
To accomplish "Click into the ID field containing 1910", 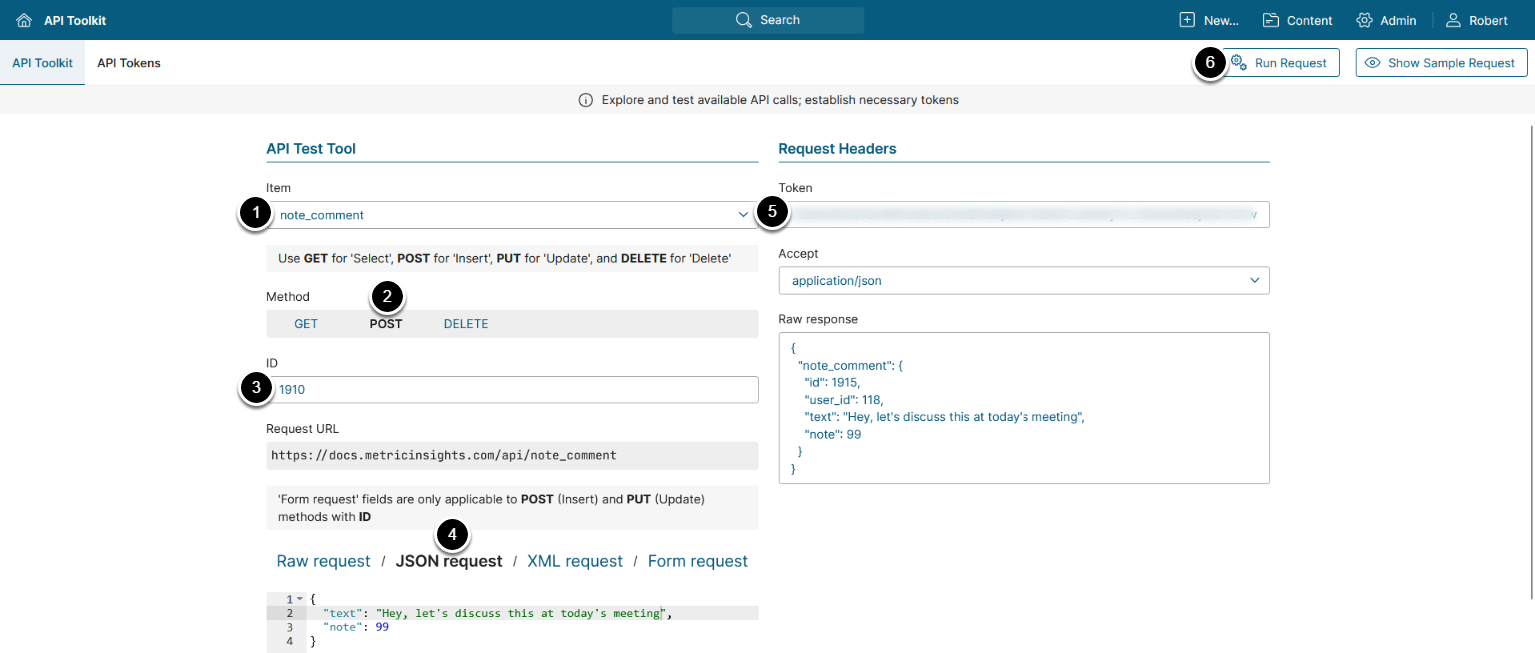I will pyautogui.click(x=512, y=390).
